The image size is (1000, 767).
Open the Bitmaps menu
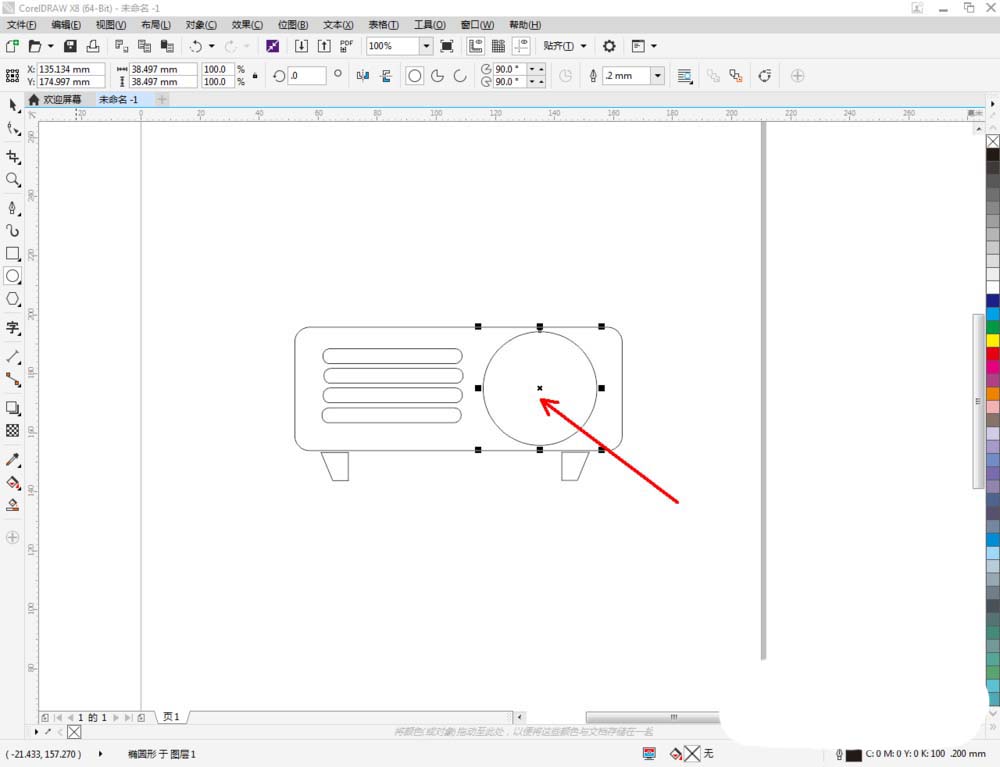pyautogui.click(x=293, y=25)
